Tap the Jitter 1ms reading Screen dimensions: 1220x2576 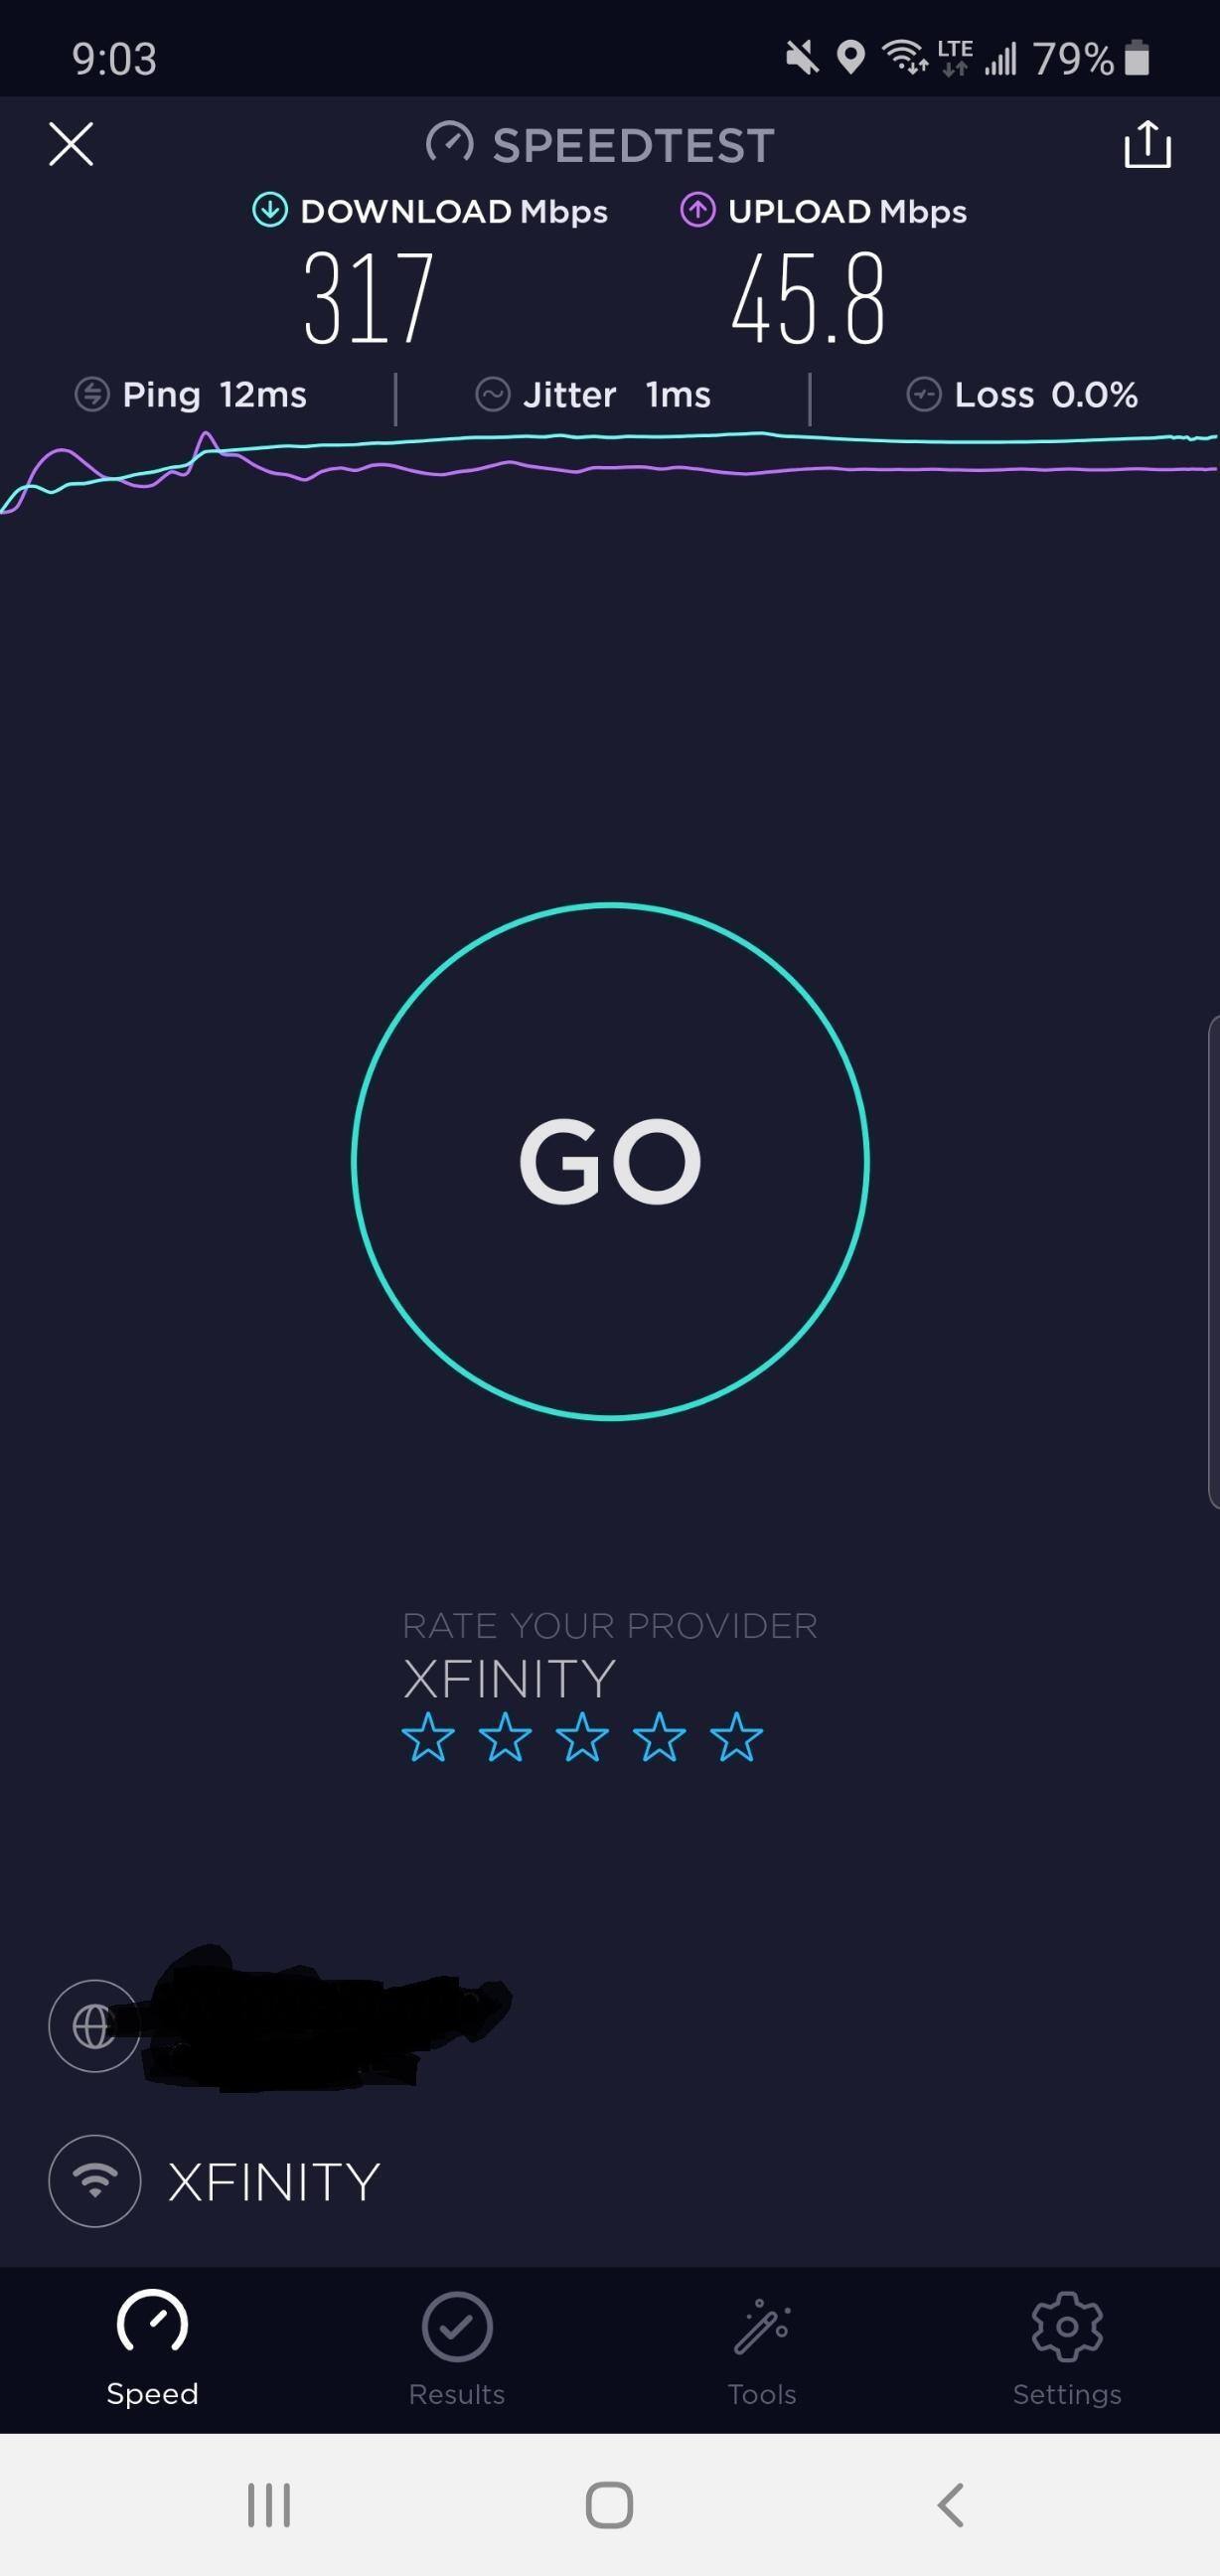pyautogui.click(x=593, y=395)
